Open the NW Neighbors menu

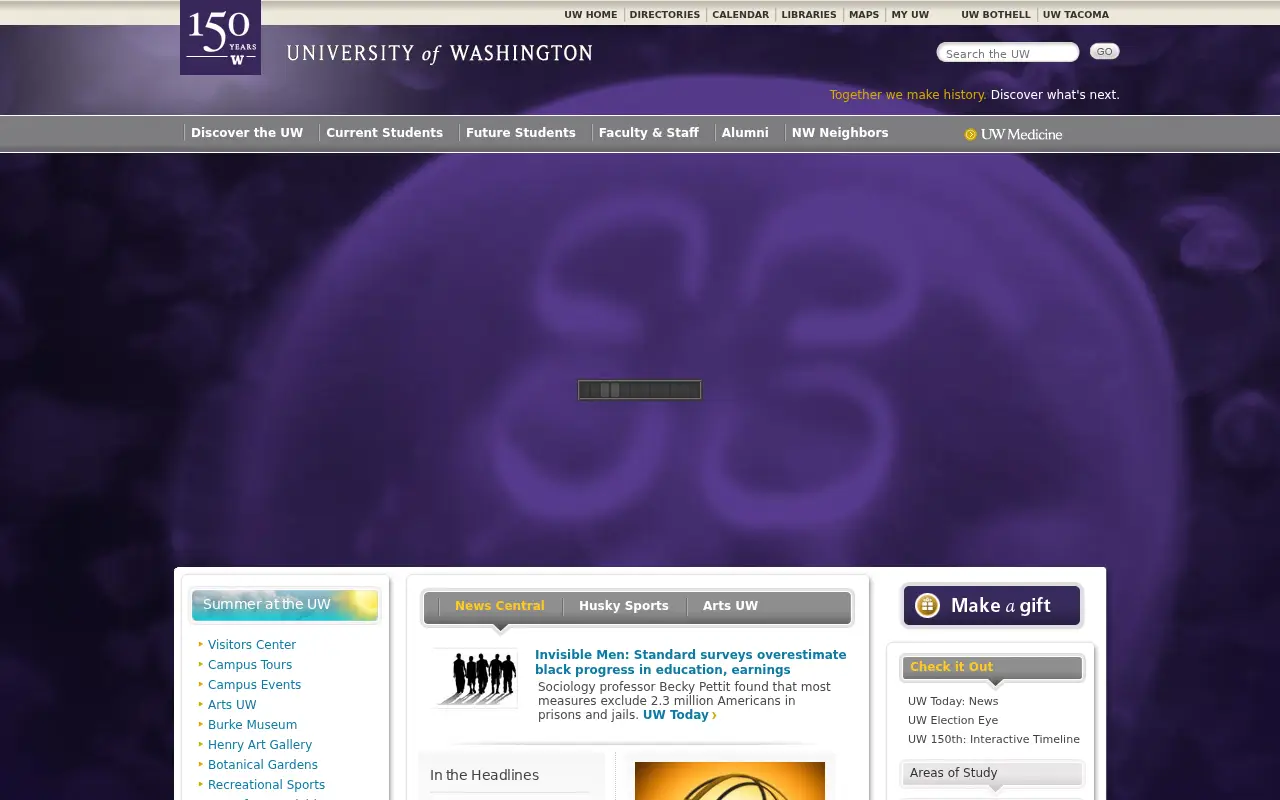tap(840, 133)
